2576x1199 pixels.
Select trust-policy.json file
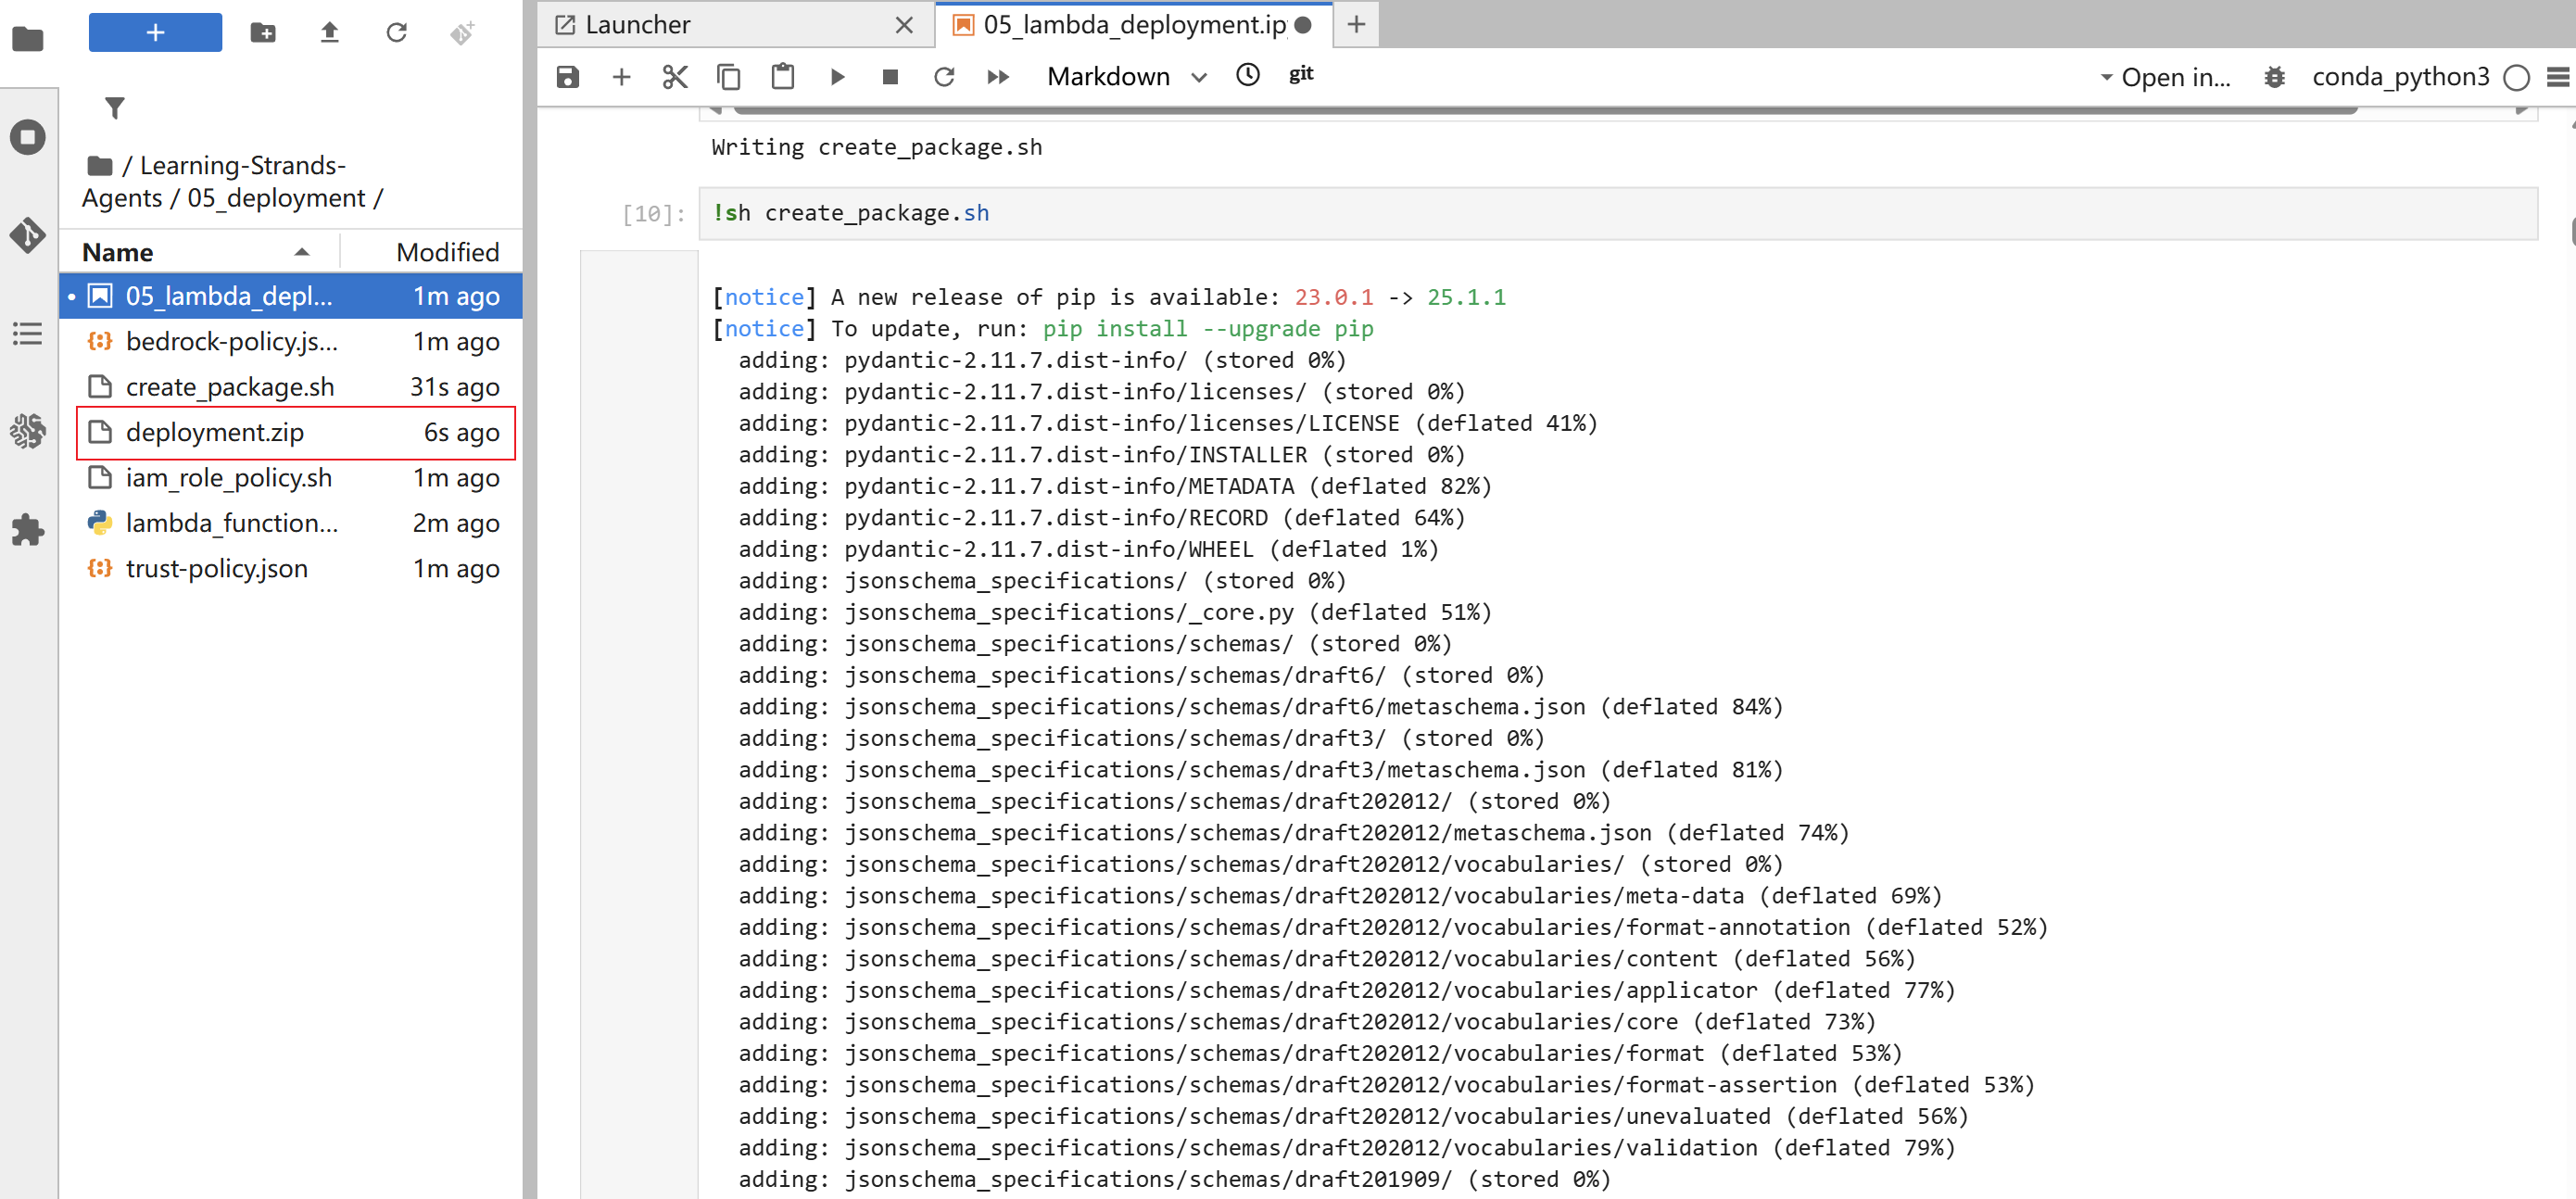[x=291, y=568]
